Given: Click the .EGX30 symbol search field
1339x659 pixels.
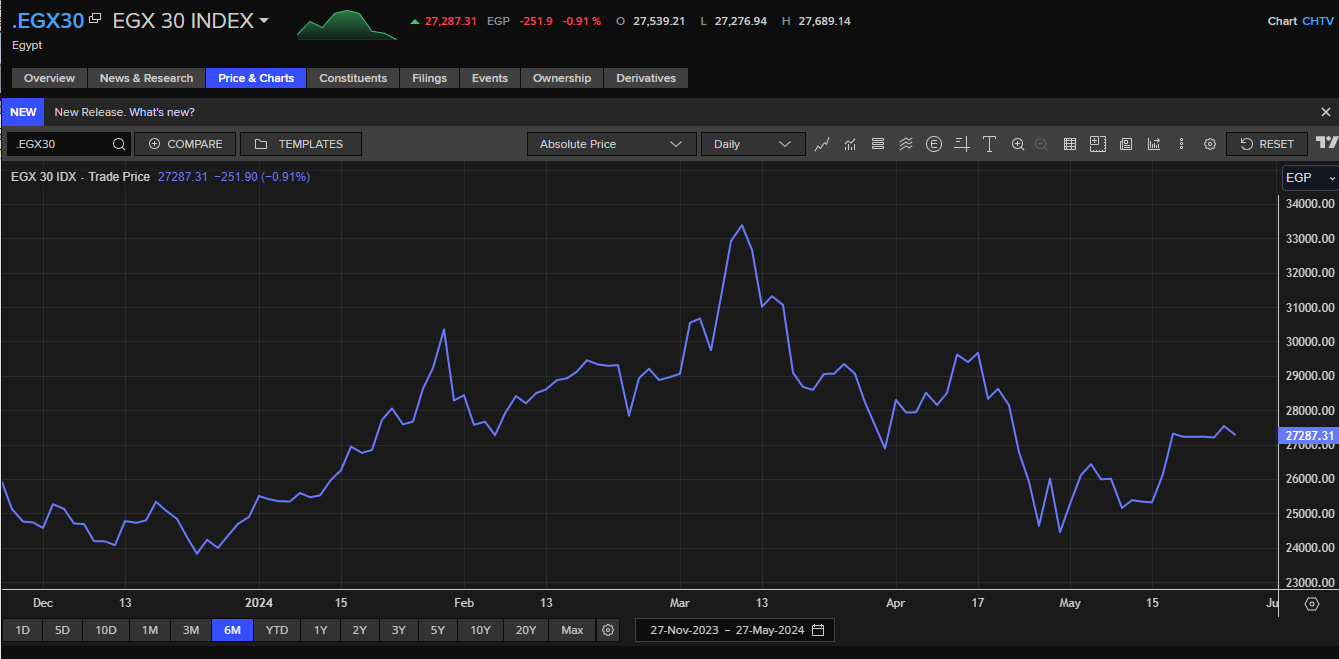Looking at the screenshot, I should coord(58,144).
